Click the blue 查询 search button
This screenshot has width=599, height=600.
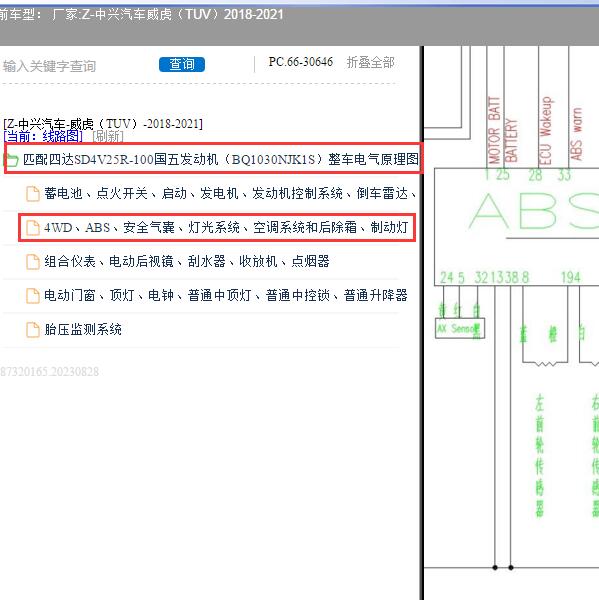(182, 64)
